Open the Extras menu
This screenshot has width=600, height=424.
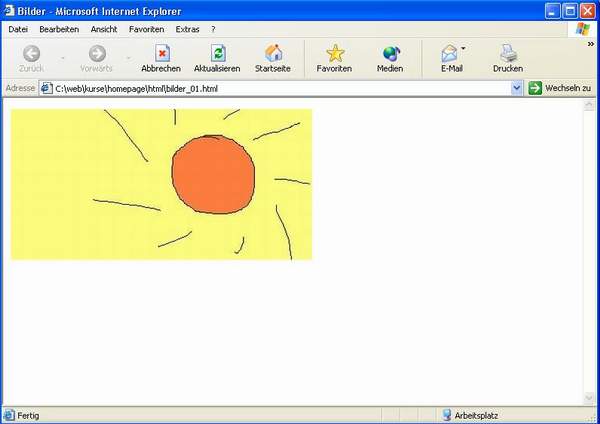coord(188,29)
